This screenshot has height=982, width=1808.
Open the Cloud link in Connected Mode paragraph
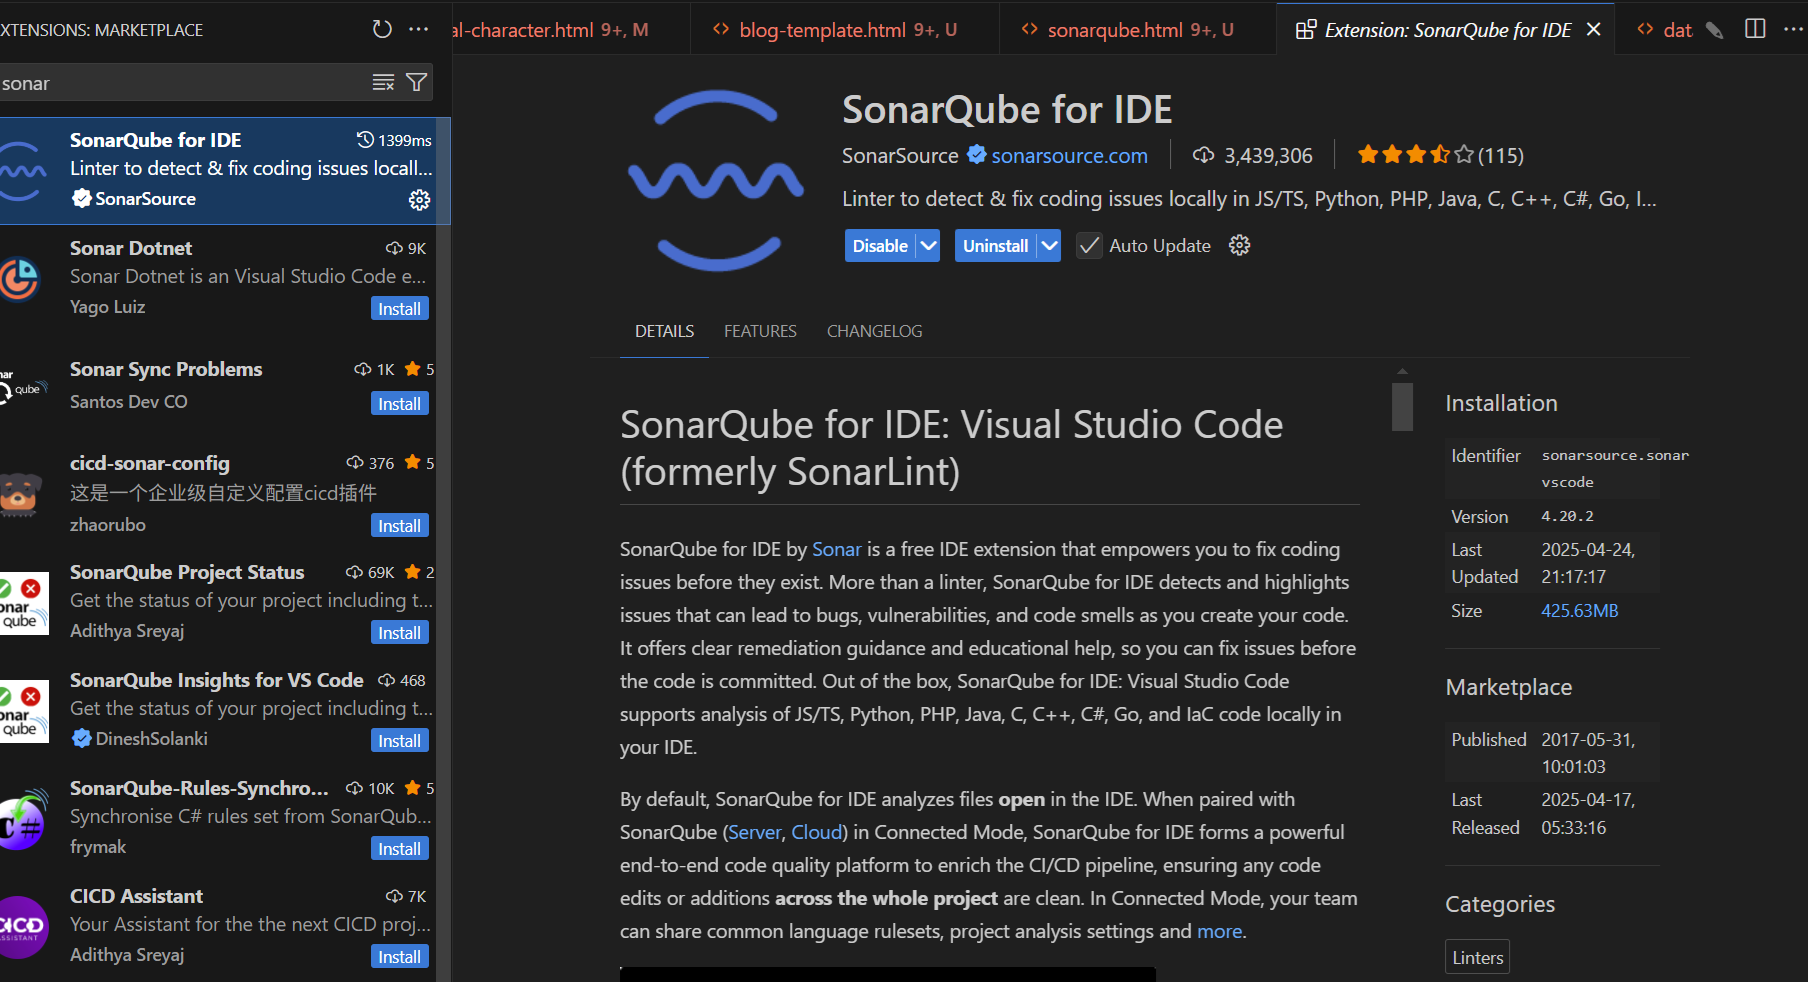(x=817, y=832)
